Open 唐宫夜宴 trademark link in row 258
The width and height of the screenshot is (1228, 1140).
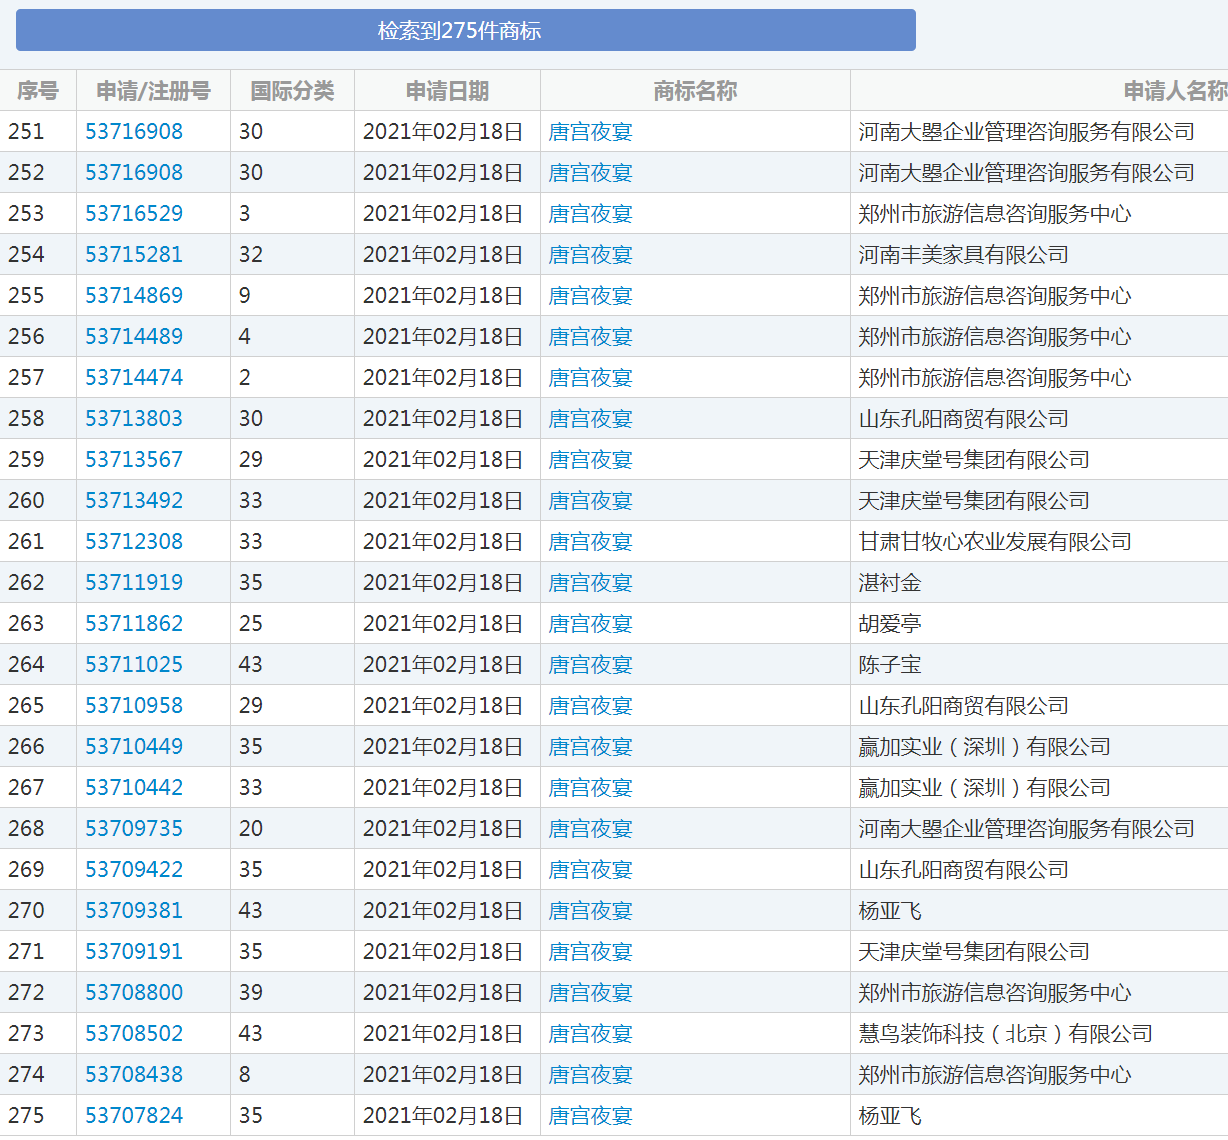[x=591, y=418]
